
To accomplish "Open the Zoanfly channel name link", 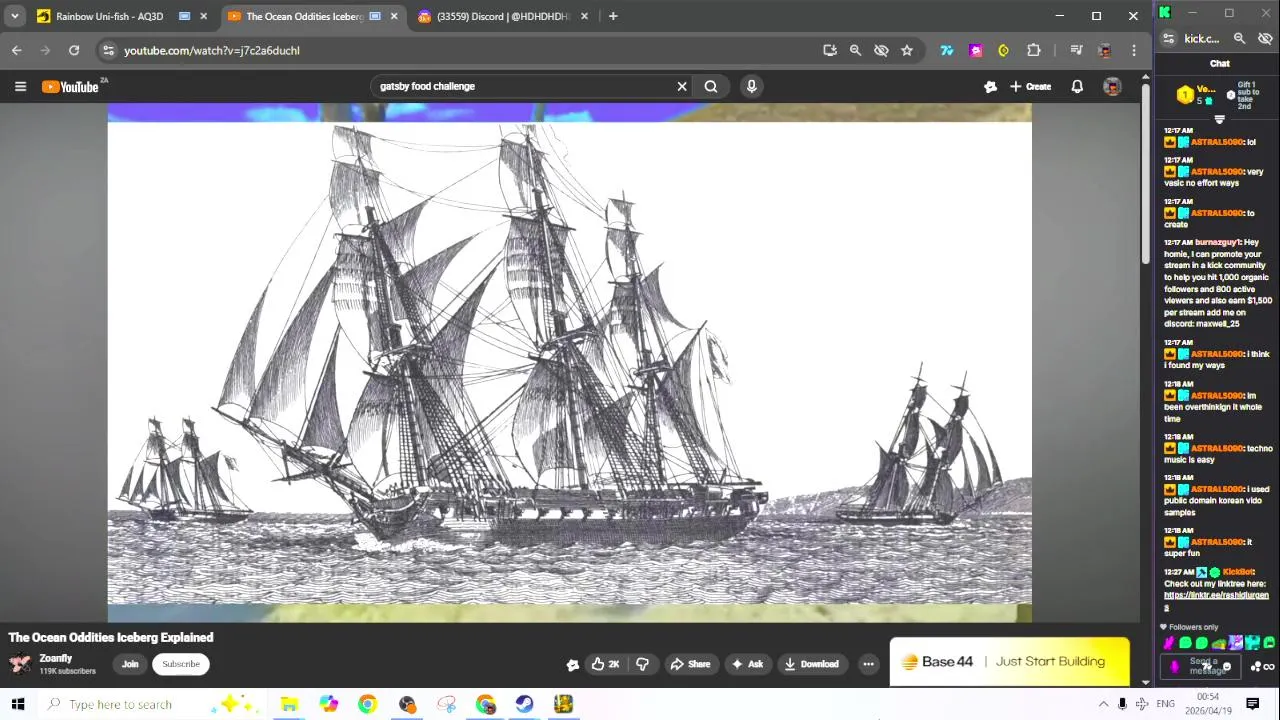I will [x=56, y=658].
